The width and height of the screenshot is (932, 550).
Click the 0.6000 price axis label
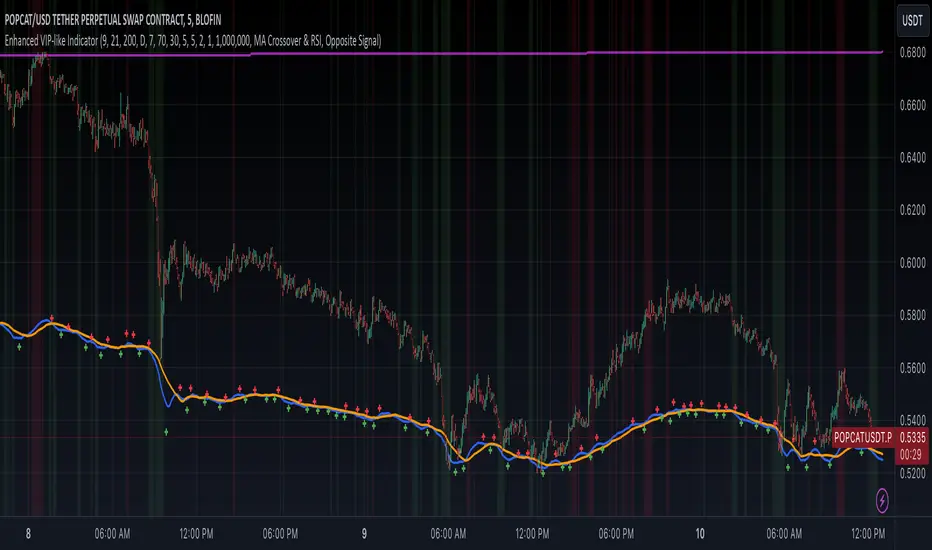912,263
